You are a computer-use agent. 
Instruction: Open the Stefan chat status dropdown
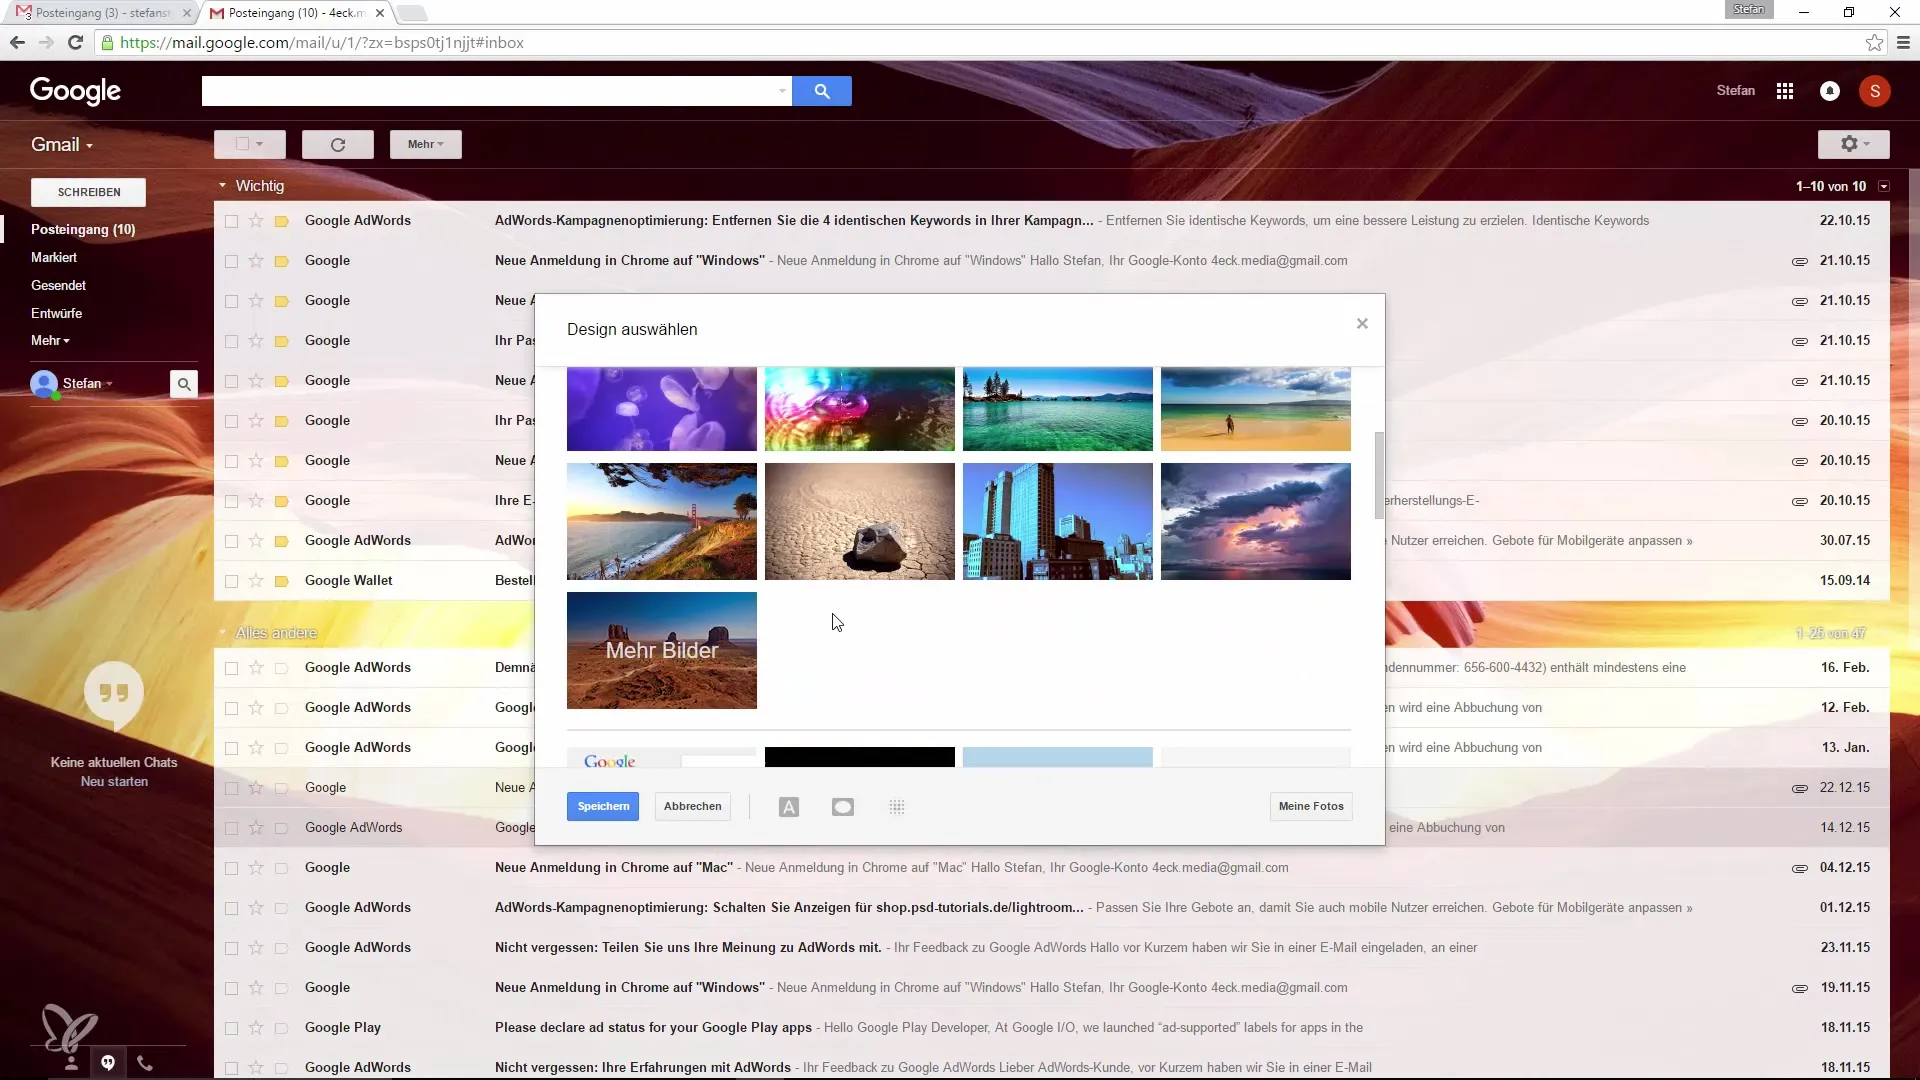tap(88, 384)
